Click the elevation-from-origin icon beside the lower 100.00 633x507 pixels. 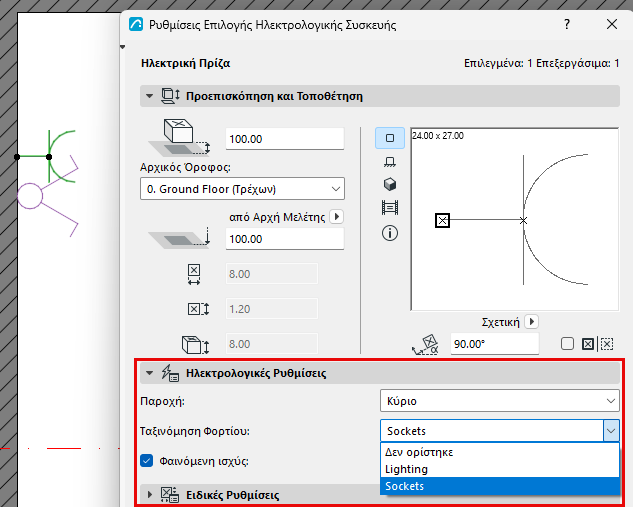point(180,238)
